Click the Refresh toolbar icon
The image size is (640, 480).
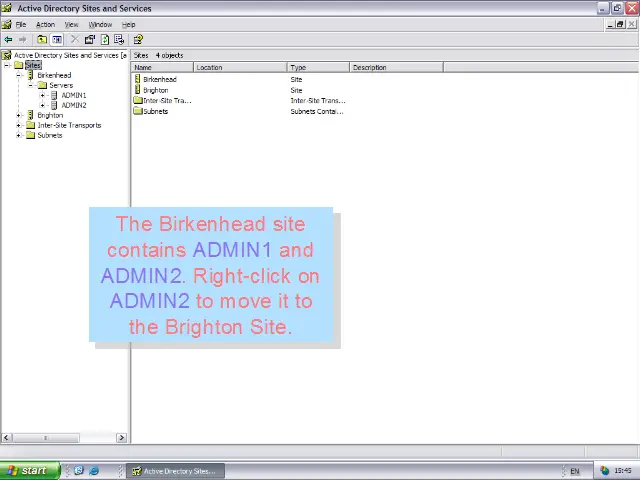pyautogui.click(x=104, y=40)
